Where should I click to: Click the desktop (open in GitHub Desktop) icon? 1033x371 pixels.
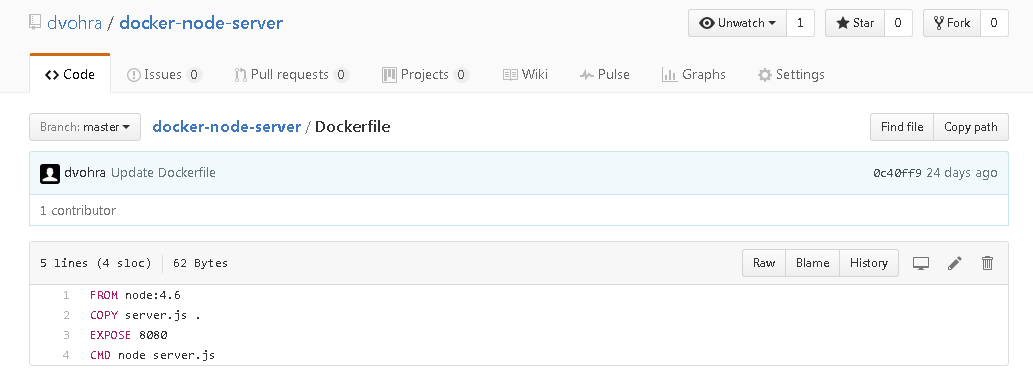920,263
